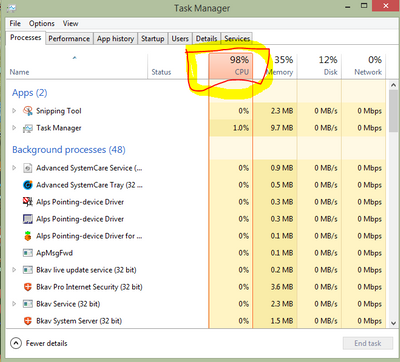
Task: Sort processes by CPU column header
Action: (x=231, y=66)
